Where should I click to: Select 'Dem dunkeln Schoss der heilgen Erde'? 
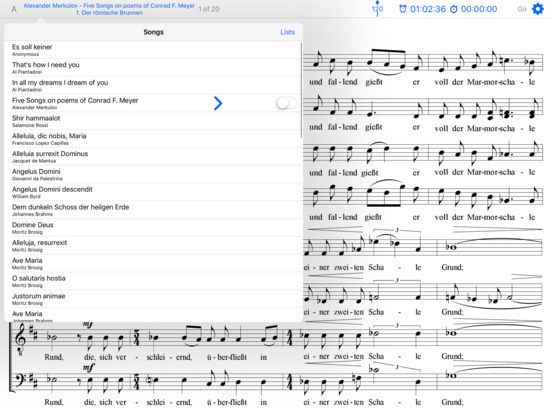click(x=153, y=210)
